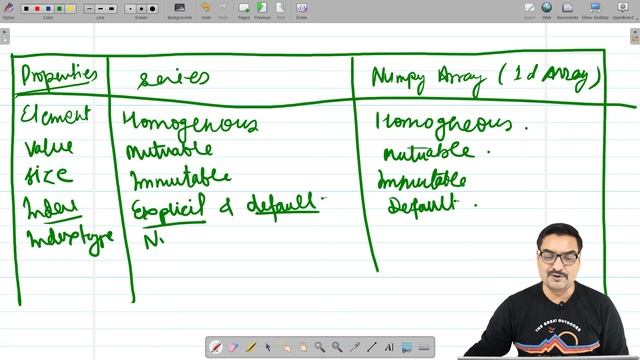Select the blue pen color

(x=48, y=8)
